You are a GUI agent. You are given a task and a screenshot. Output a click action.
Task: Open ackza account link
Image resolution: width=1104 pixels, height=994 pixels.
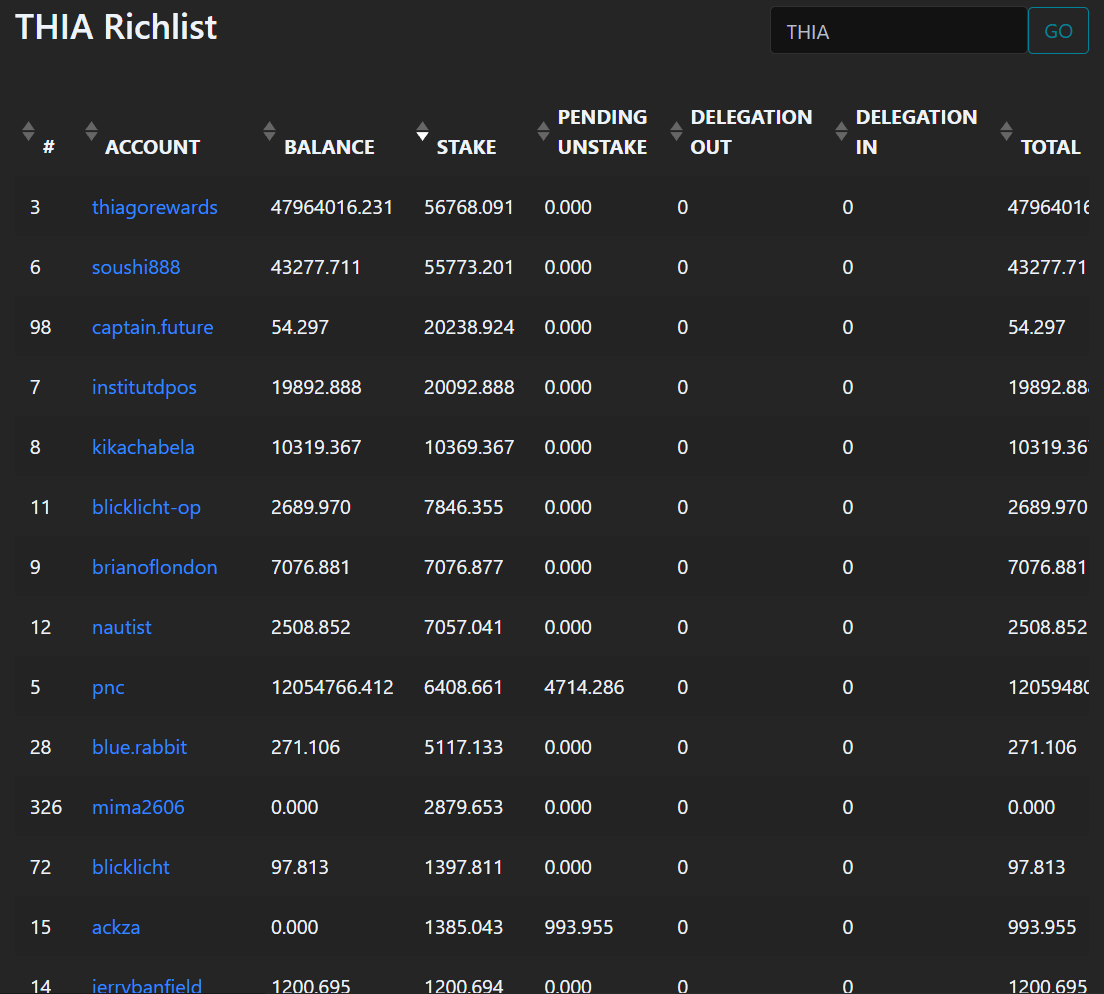(115, 927)
